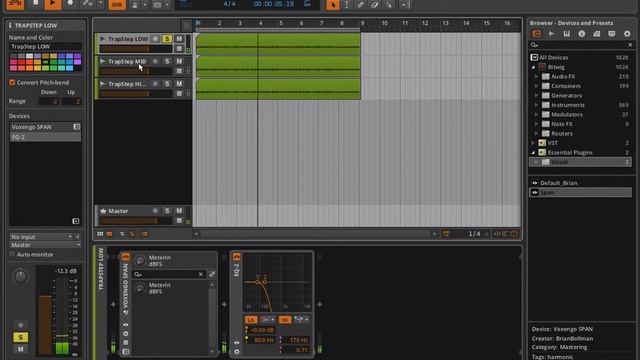Viewport: 640px width, 360px height.
Task: Adjust the Master track volume slider
Action: click(136, 221)
